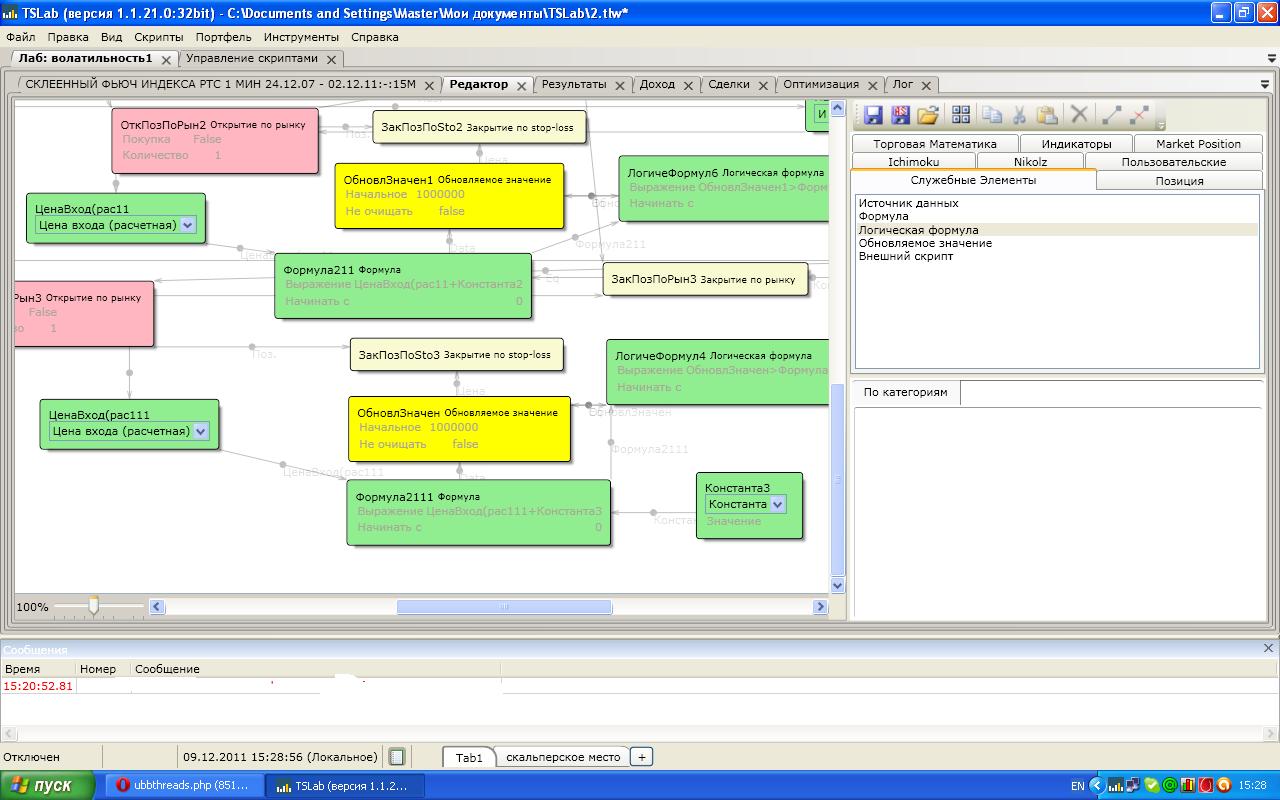Viewport: 1280px width, 800px height.
Task: Switch to the ubbthreads.php Opera taskbar window
Action: pos(185,786)
